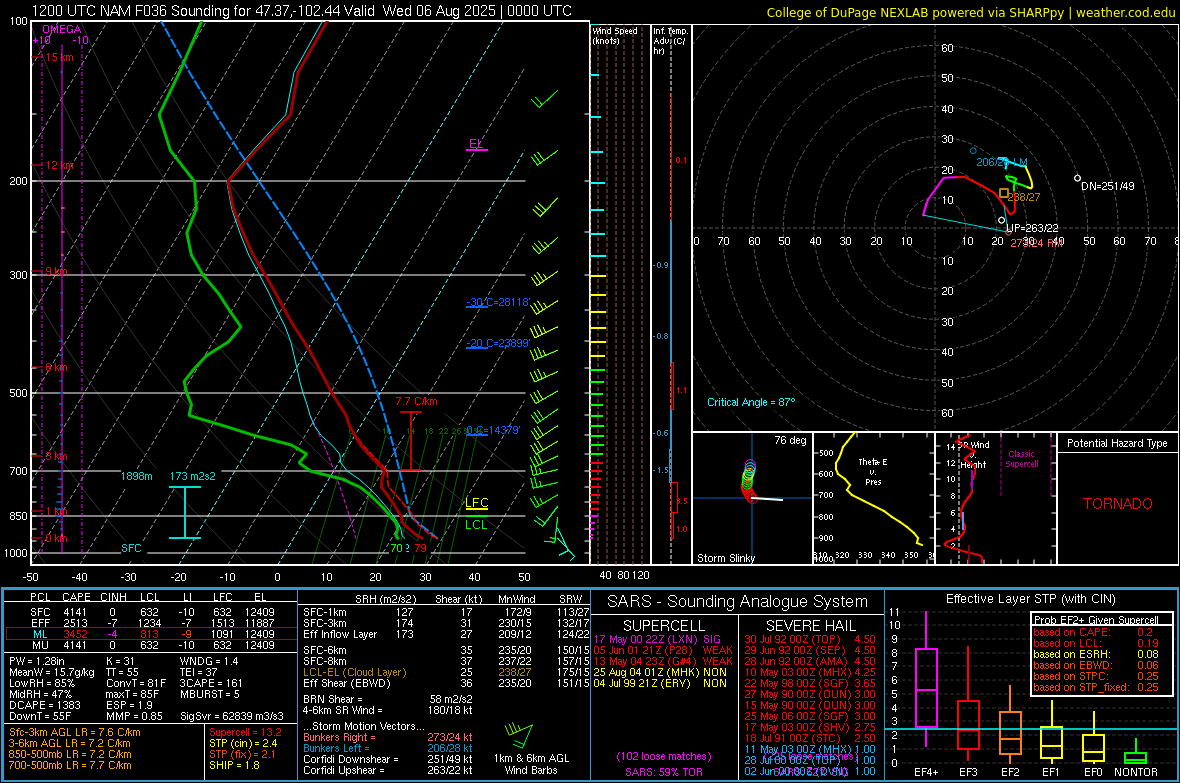
Task: Click the Prob EF2+ Given Supercell heading
Action: [x=1096, y=620]
